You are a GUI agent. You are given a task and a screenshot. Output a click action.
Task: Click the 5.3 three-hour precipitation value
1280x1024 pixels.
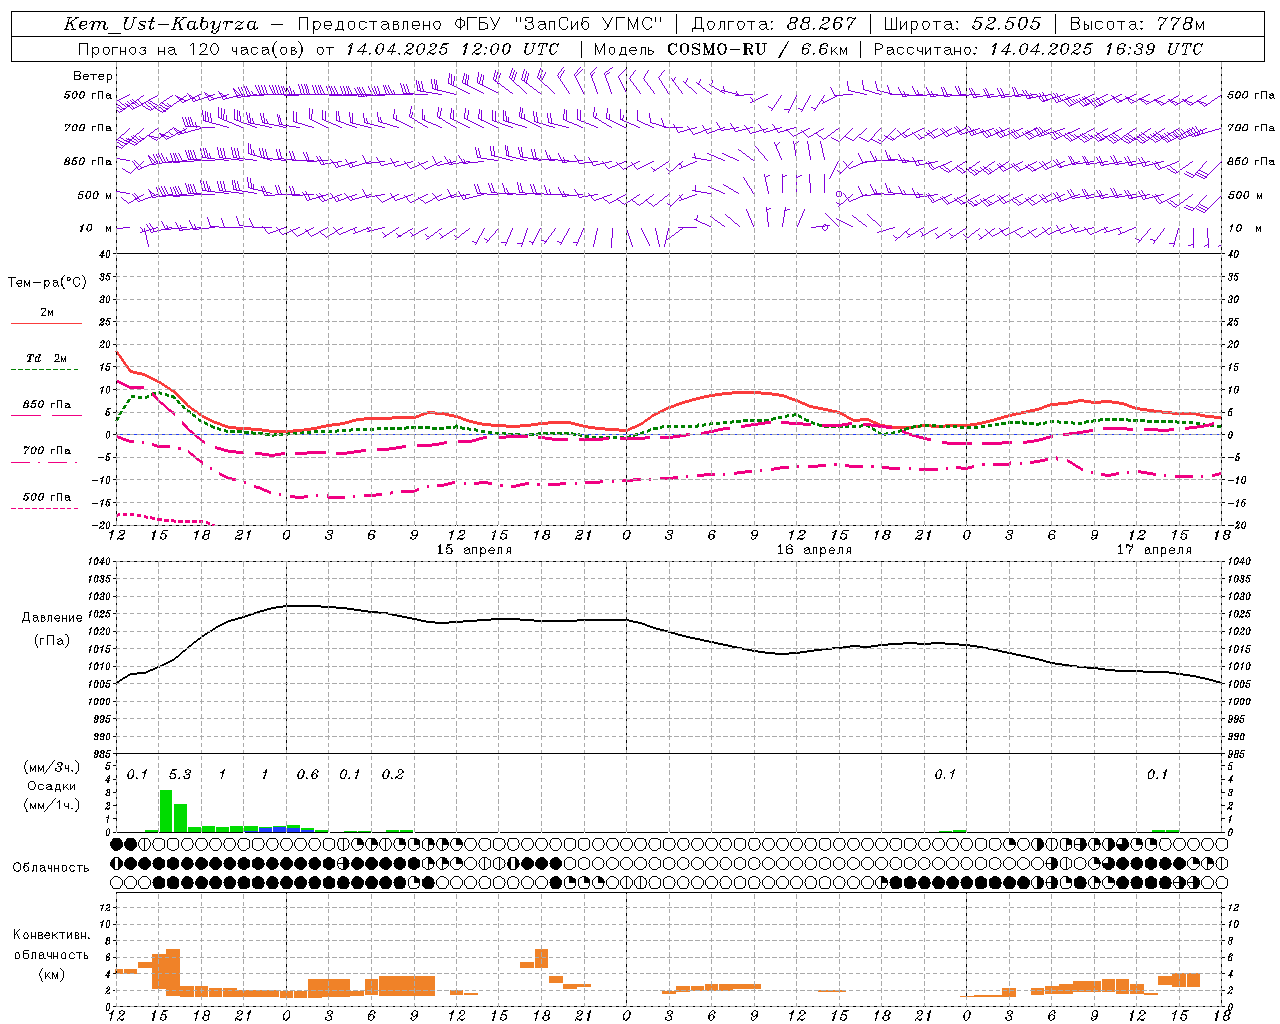click(x=180, y=775)
